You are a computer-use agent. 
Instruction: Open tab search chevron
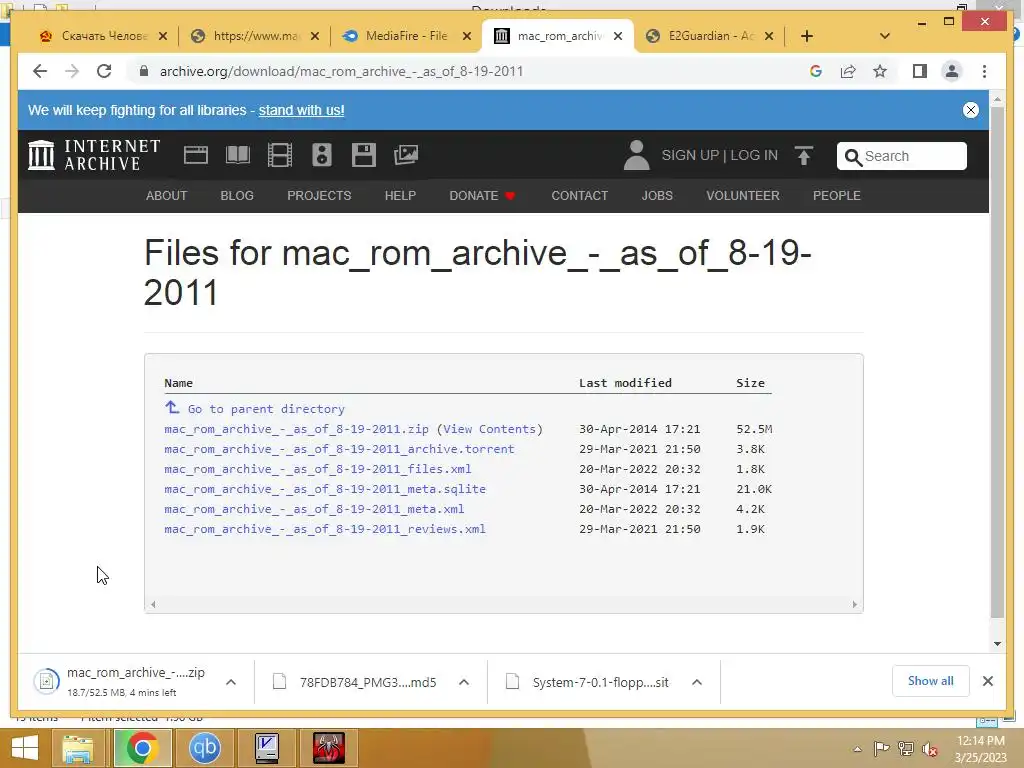click(884, 36)
